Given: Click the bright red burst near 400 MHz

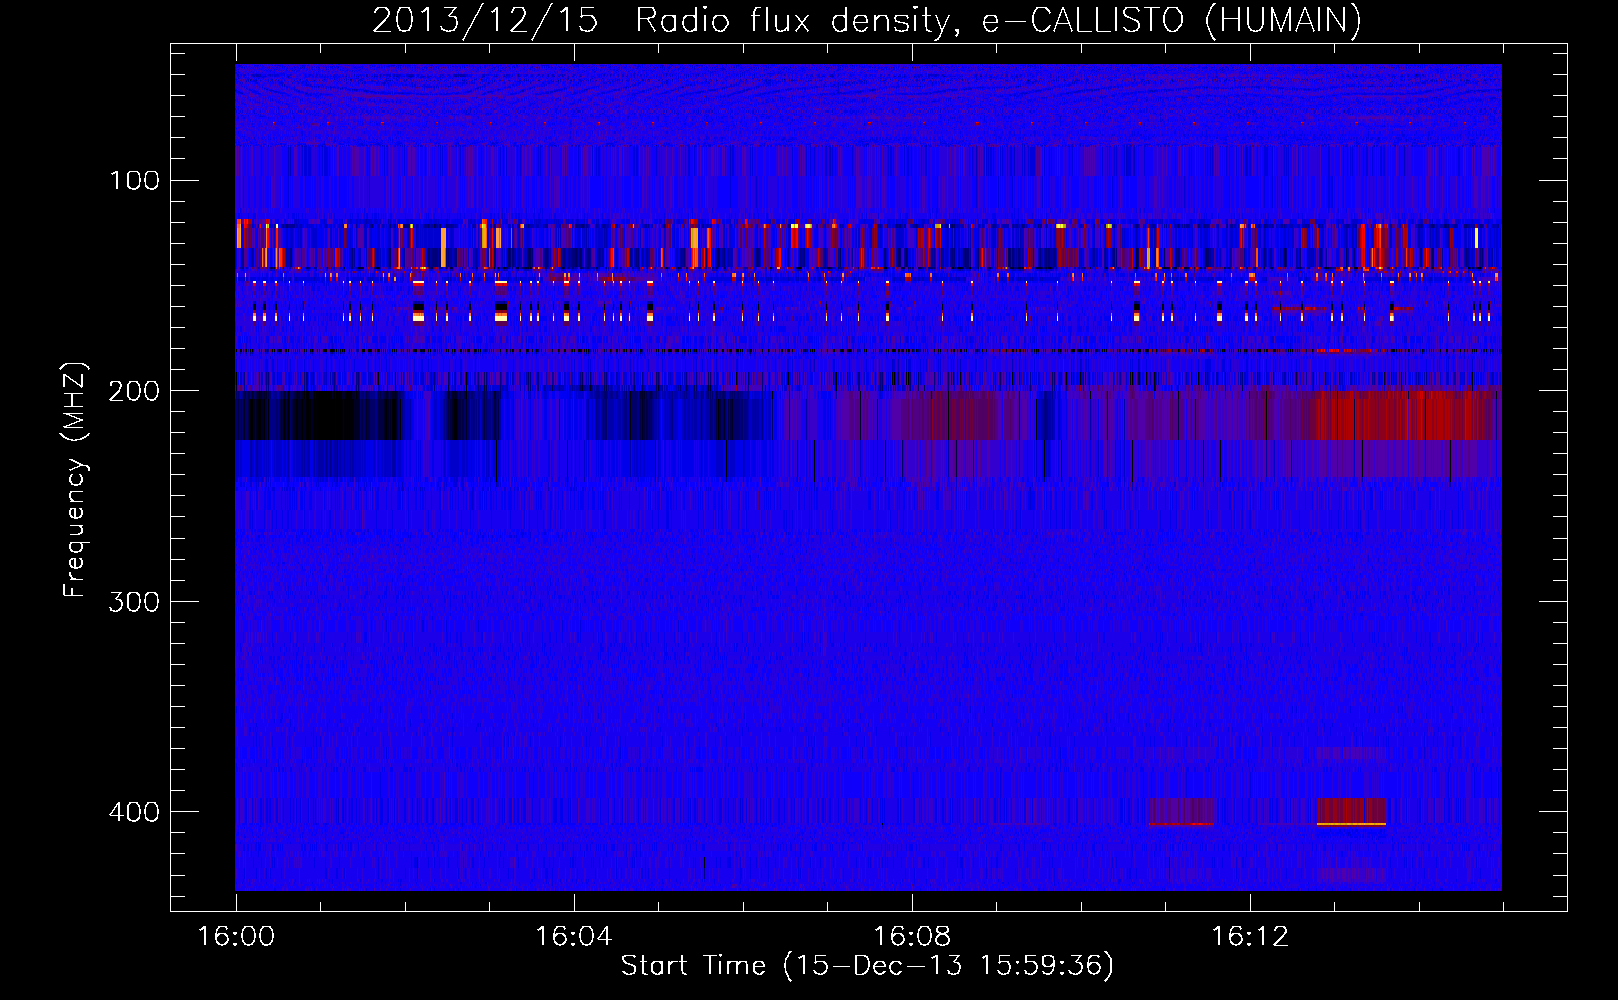Looking at the screenshot, I should [x=1351, y=811].
